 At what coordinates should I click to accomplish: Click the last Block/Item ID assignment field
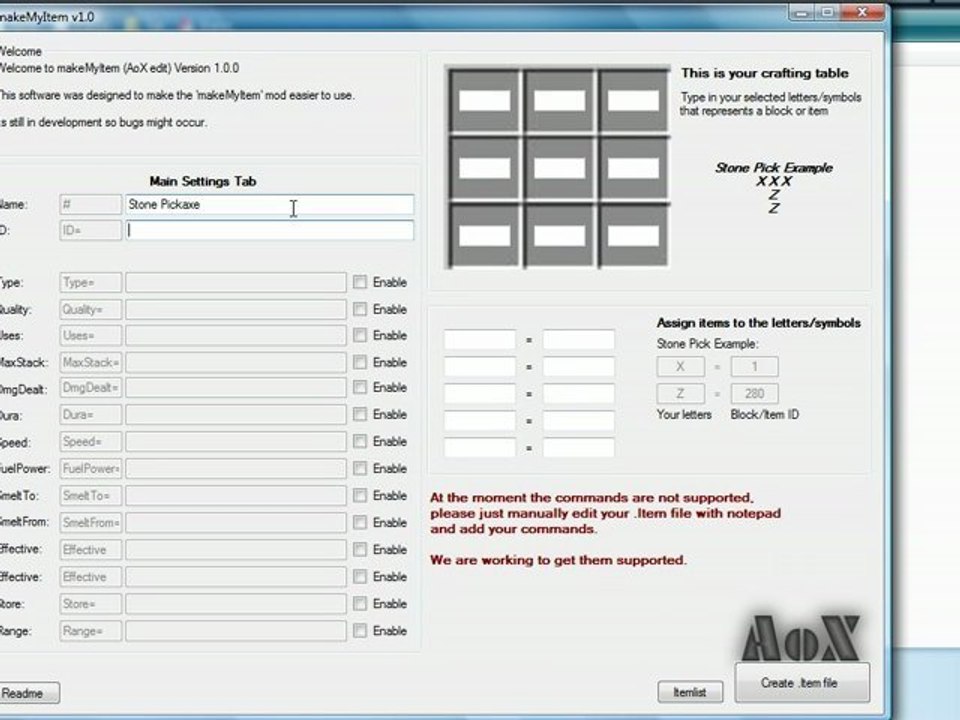coord(579,448)
